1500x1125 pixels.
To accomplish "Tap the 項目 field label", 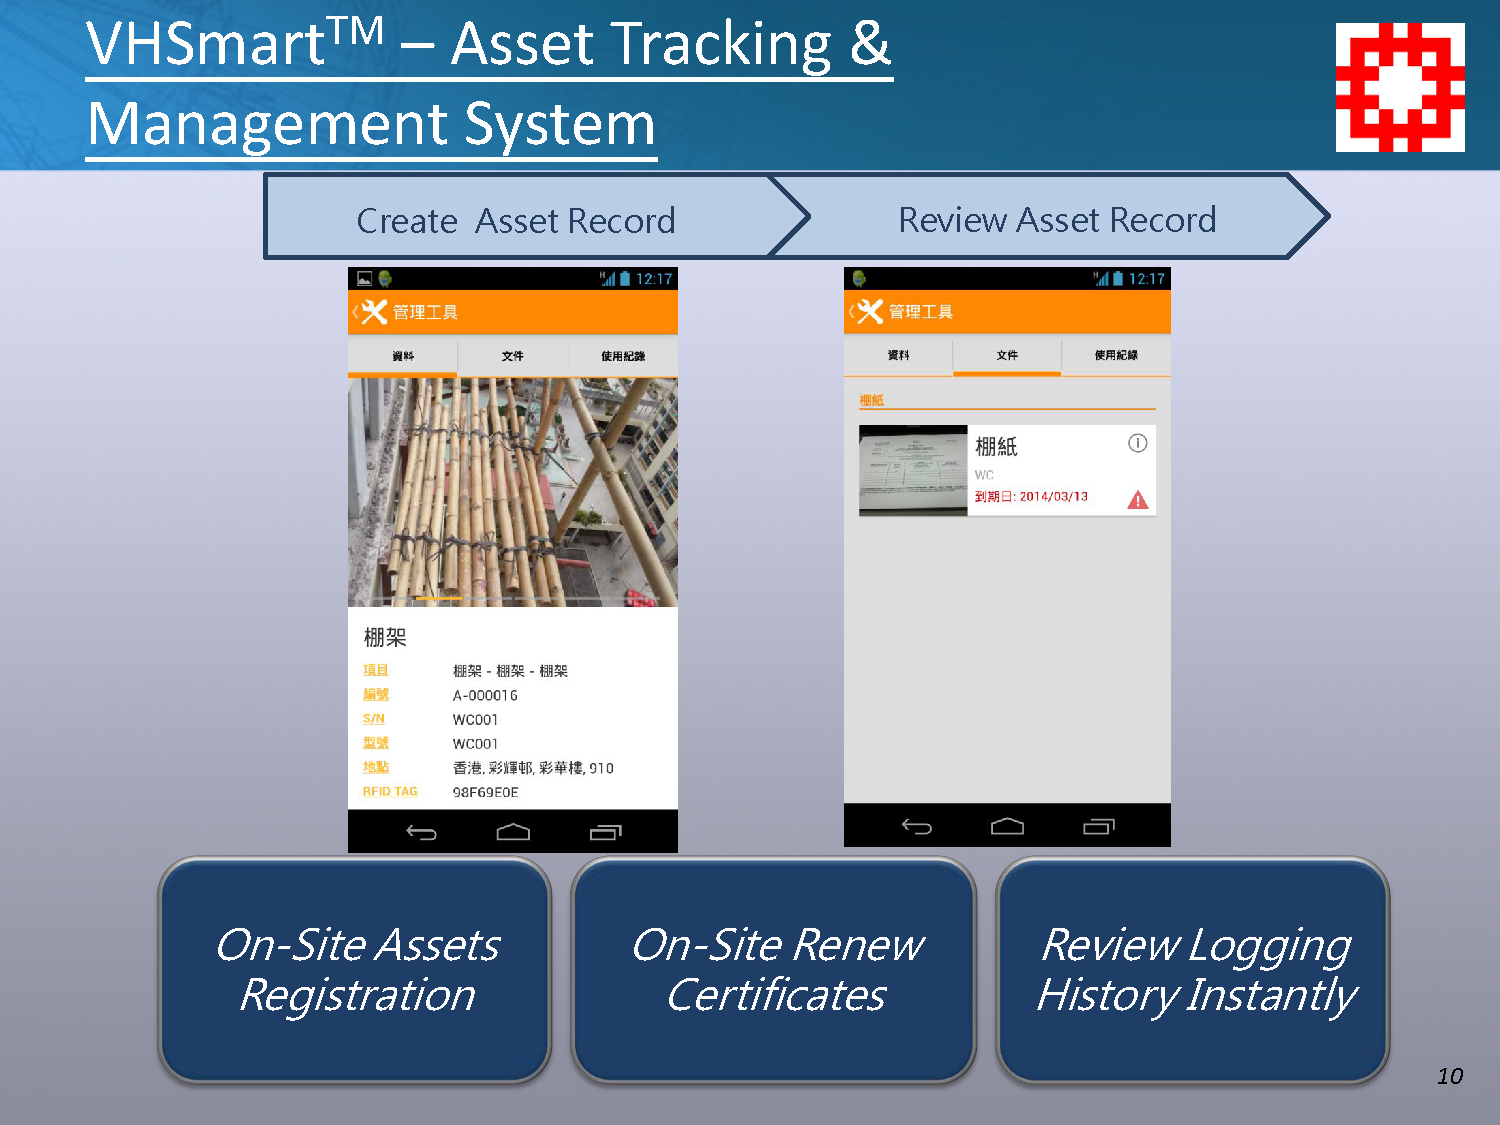I will click(376, 670).
